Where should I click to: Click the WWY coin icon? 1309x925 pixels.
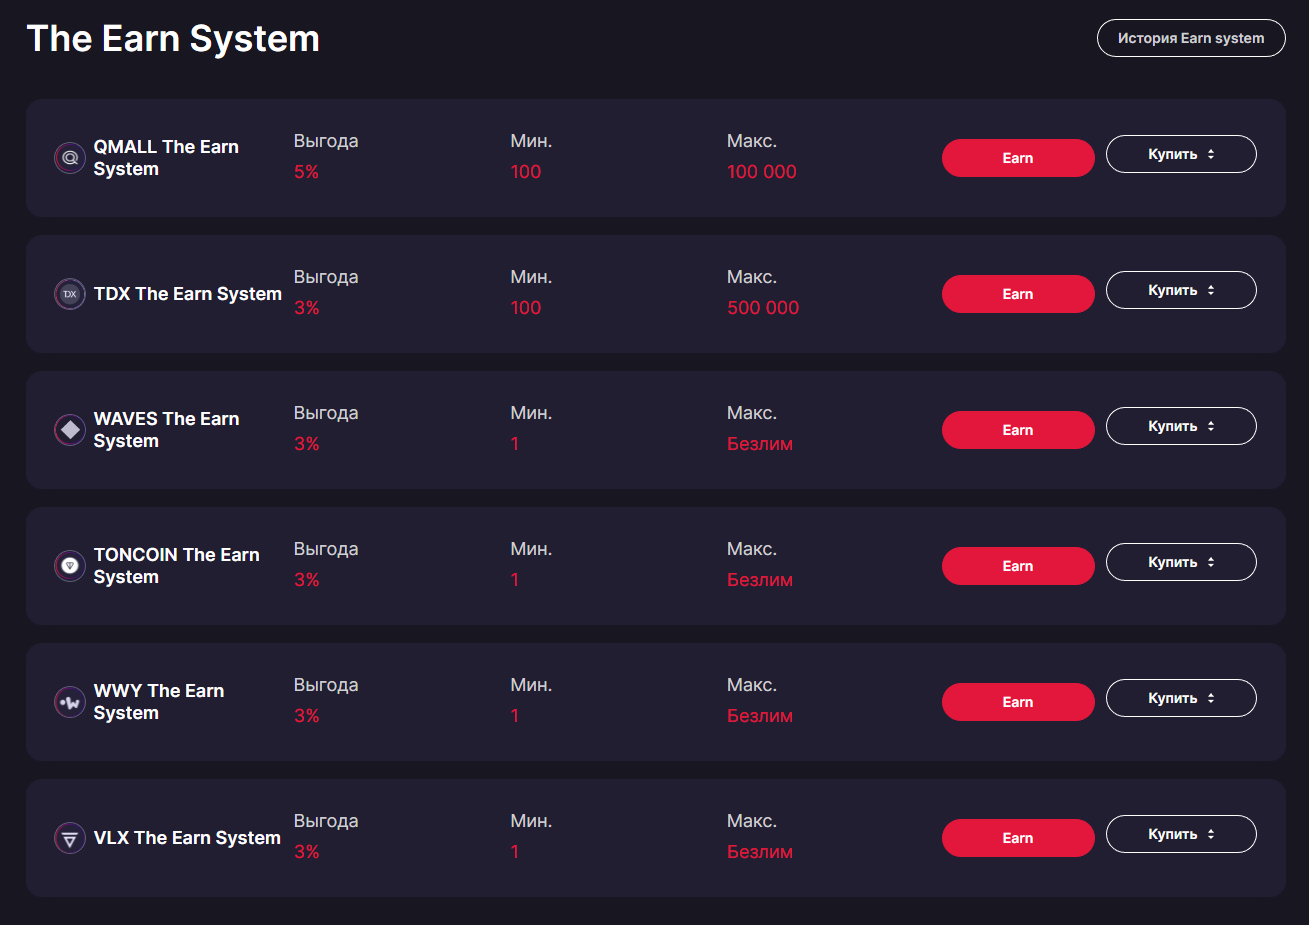(x=70, y=702)
